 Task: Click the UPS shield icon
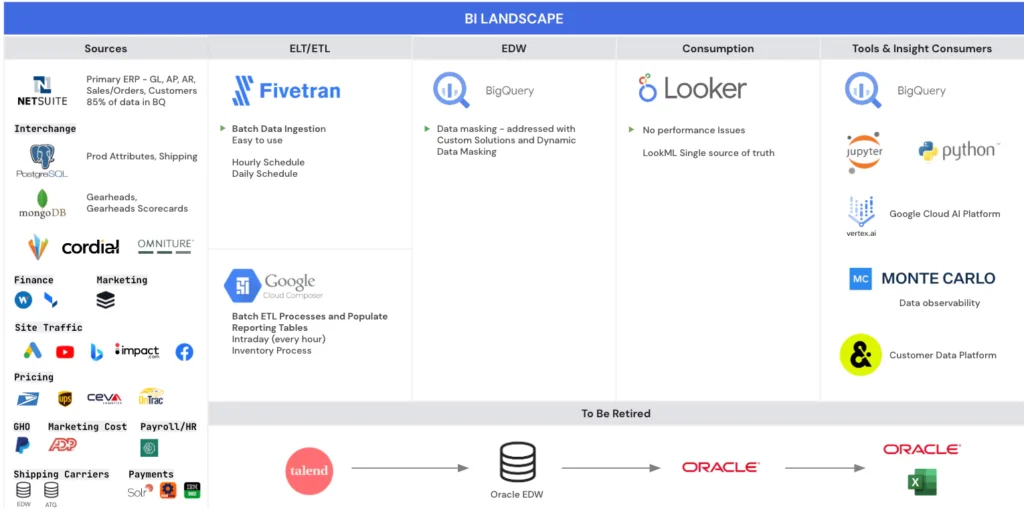click(65, 399)
